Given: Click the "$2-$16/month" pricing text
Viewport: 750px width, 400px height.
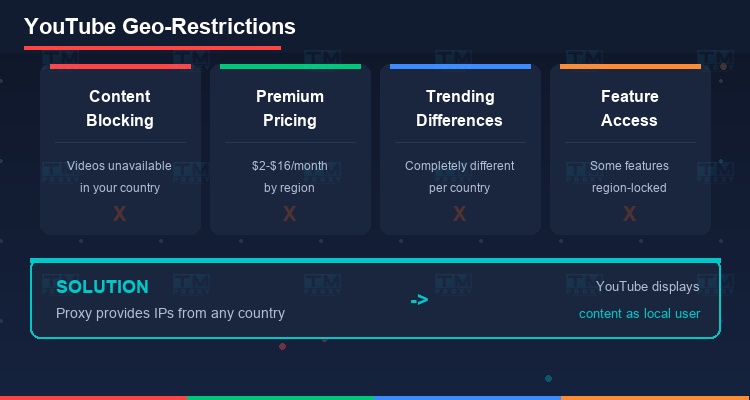Looking at the screenshot, I should pyautogui.click(x=289, y=166).
